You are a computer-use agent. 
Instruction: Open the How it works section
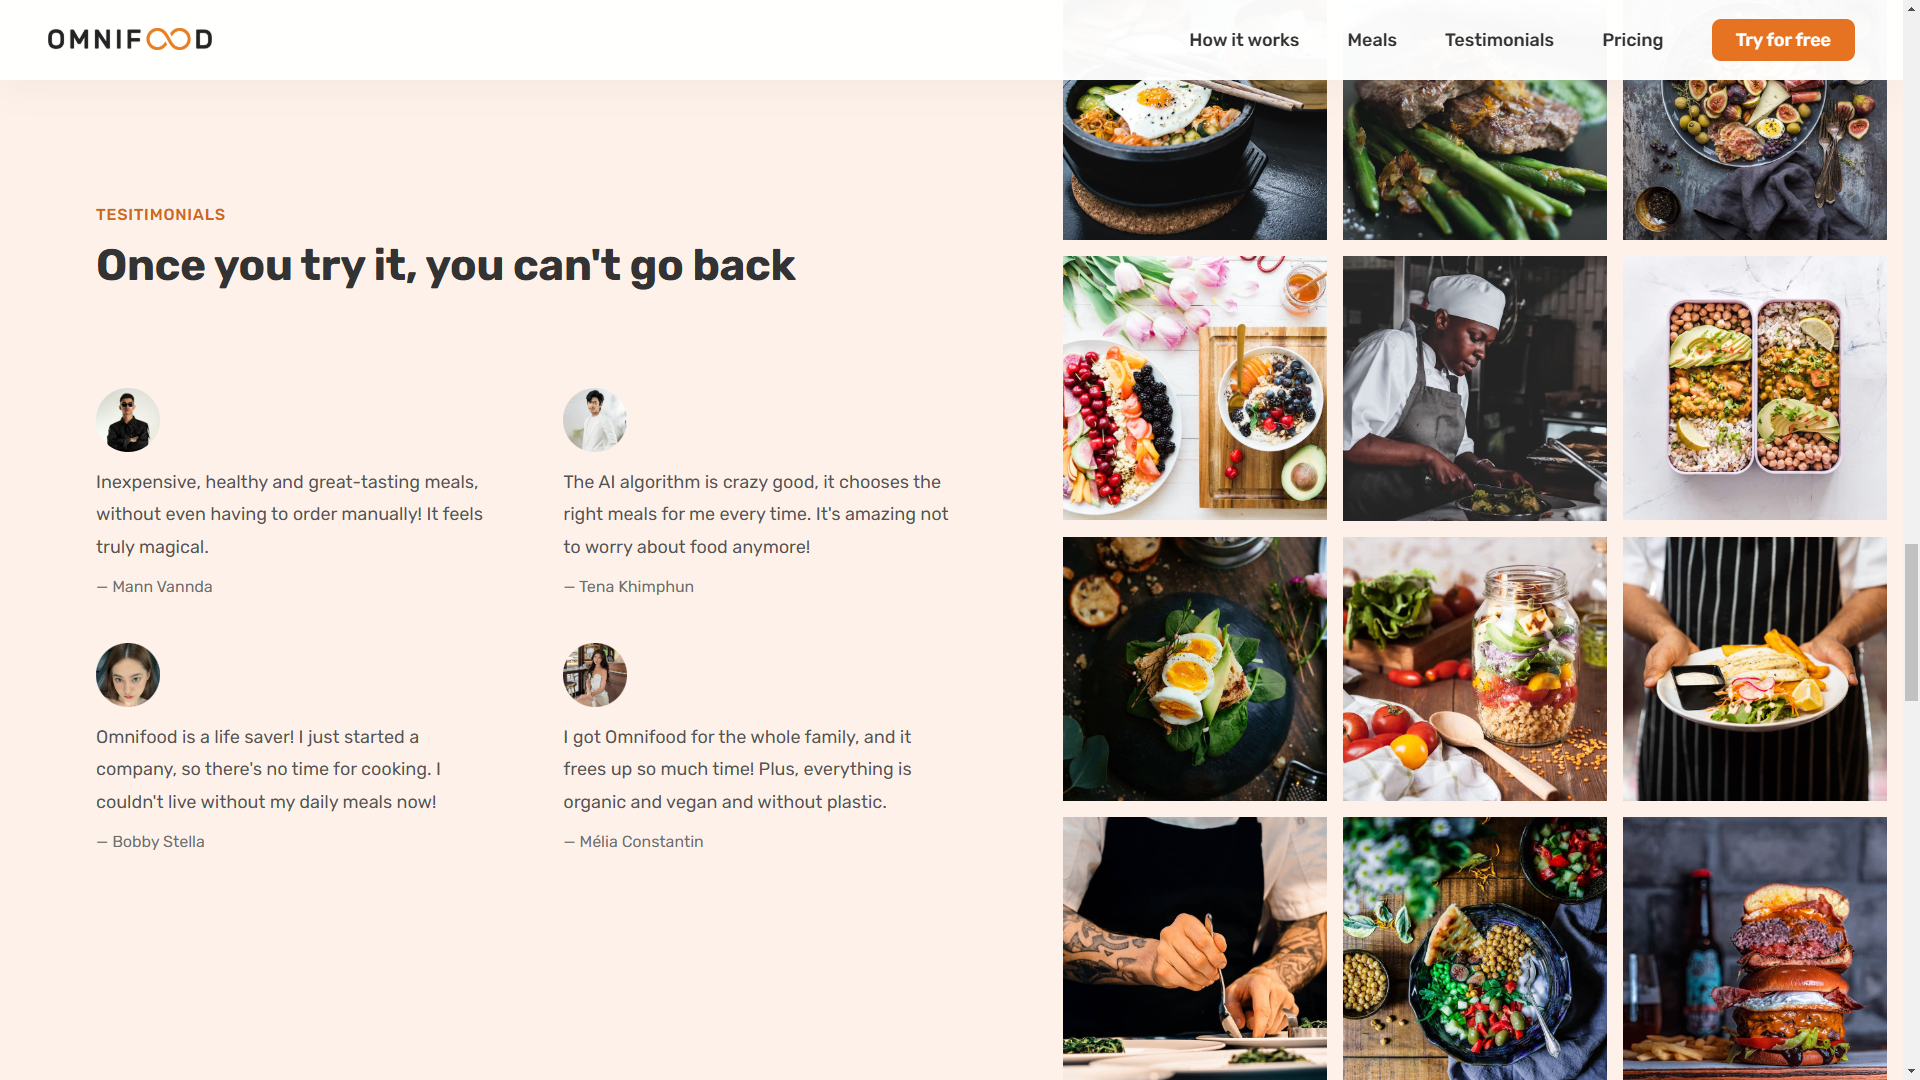[x=1244, y=40]
